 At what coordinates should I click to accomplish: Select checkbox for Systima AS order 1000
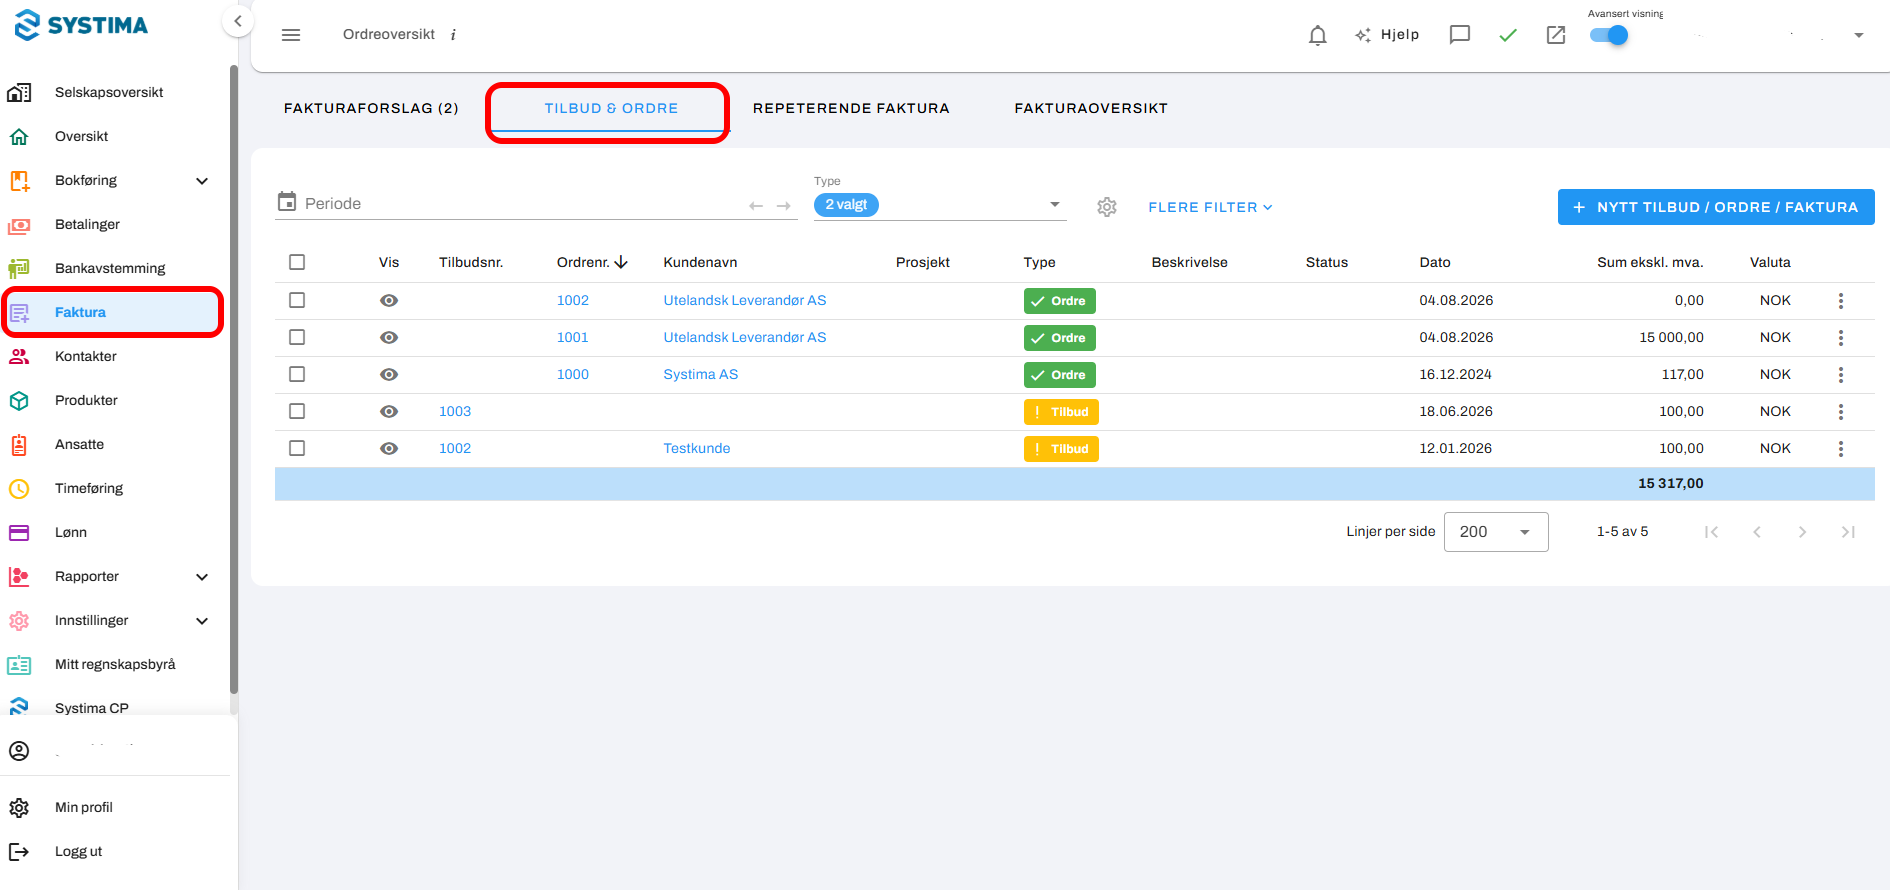[x=297, y=374]
